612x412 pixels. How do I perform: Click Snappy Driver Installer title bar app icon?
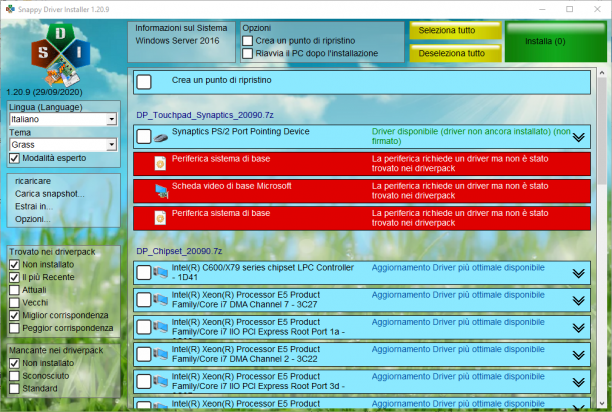click(10, 9)
